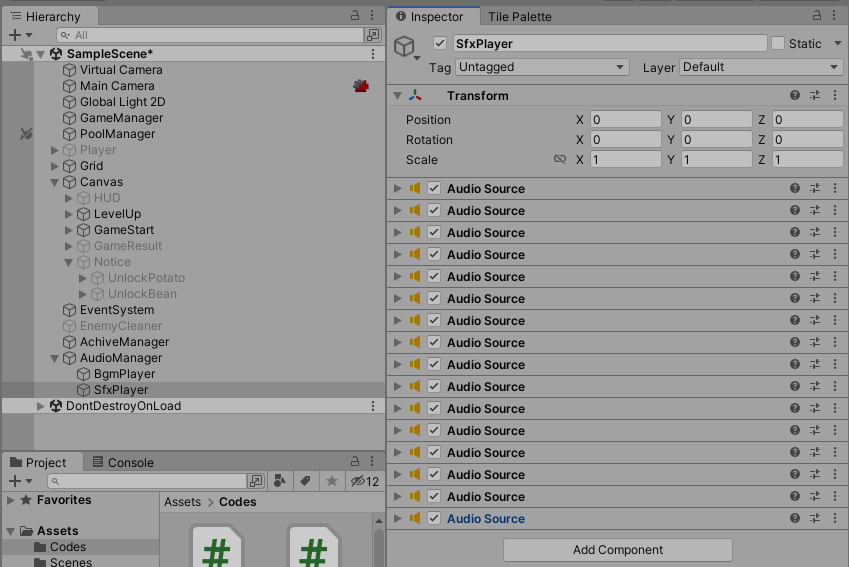
Task: Click the search-by-type icon beside the Hierarchy search field
Action: click(x=373, y=35)
